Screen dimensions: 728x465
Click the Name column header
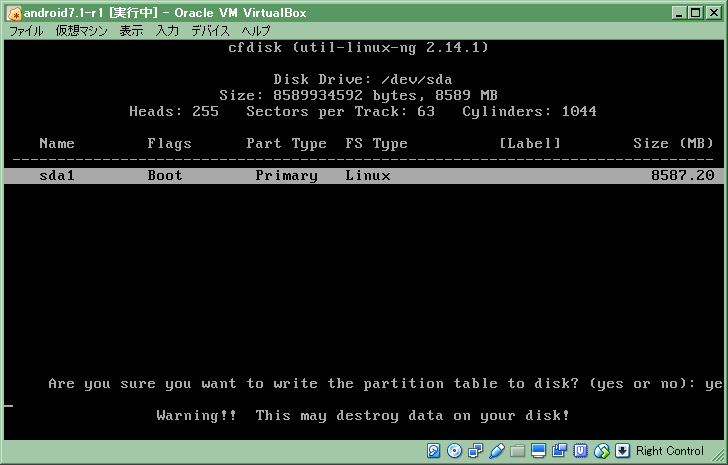(x=57, y=143)
